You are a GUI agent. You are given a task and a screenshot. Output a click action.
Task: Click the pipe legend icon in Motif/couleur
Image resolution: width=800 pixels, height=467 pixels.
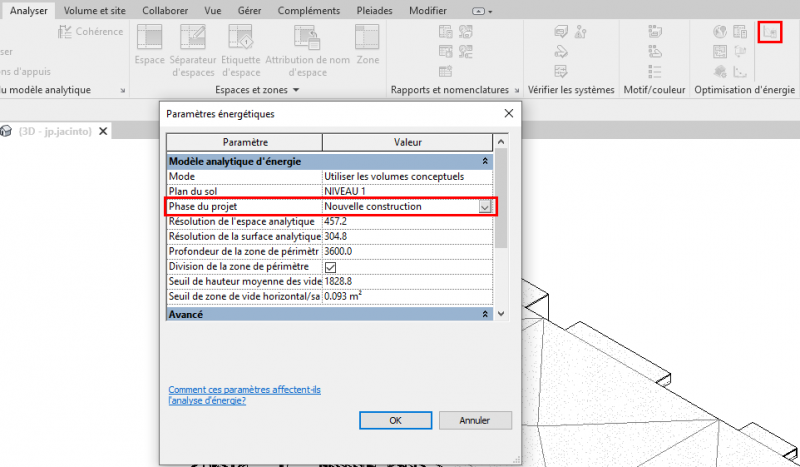(x=655, y=52)
